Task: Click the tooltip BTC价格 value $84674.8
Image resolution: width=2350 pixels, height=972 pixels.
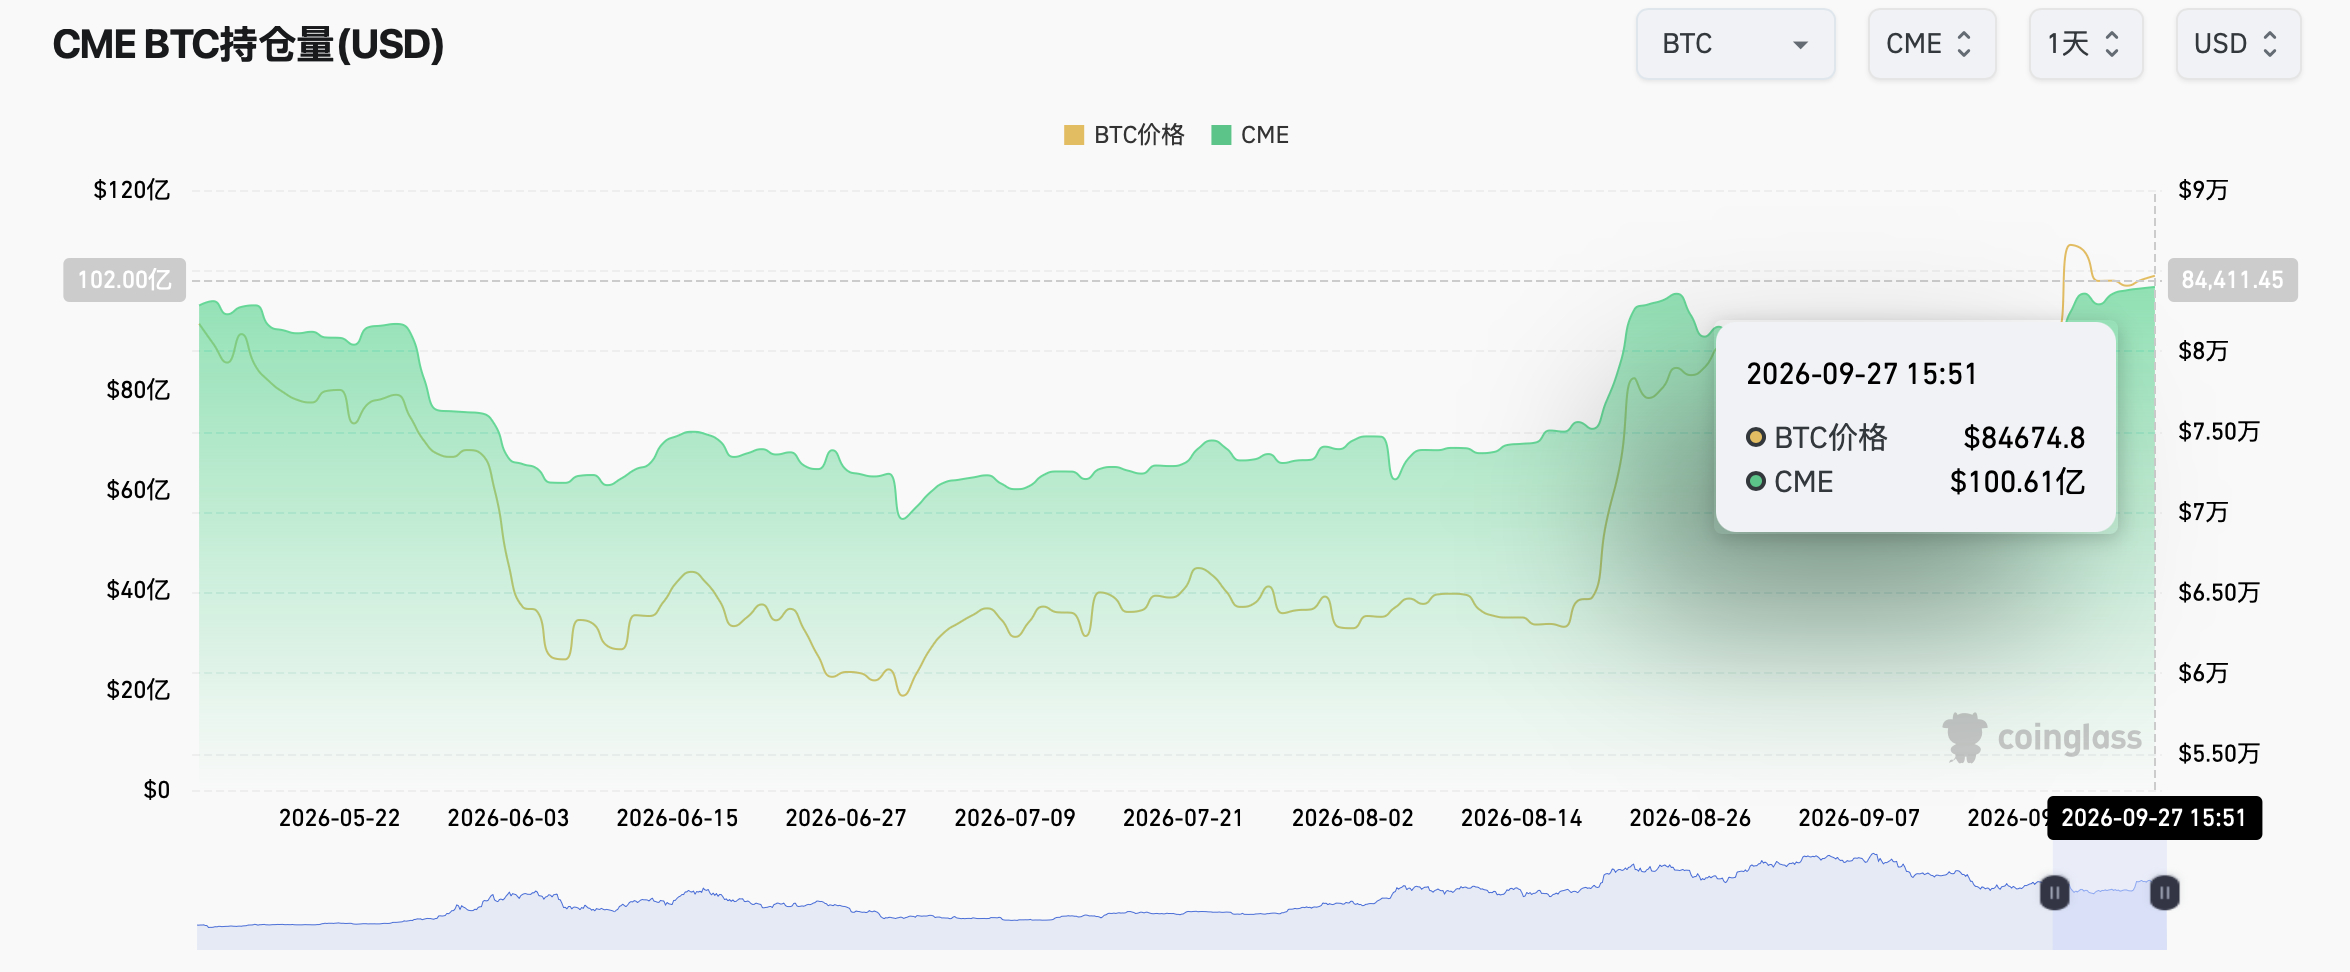Action: click(x=2024, y=438)
